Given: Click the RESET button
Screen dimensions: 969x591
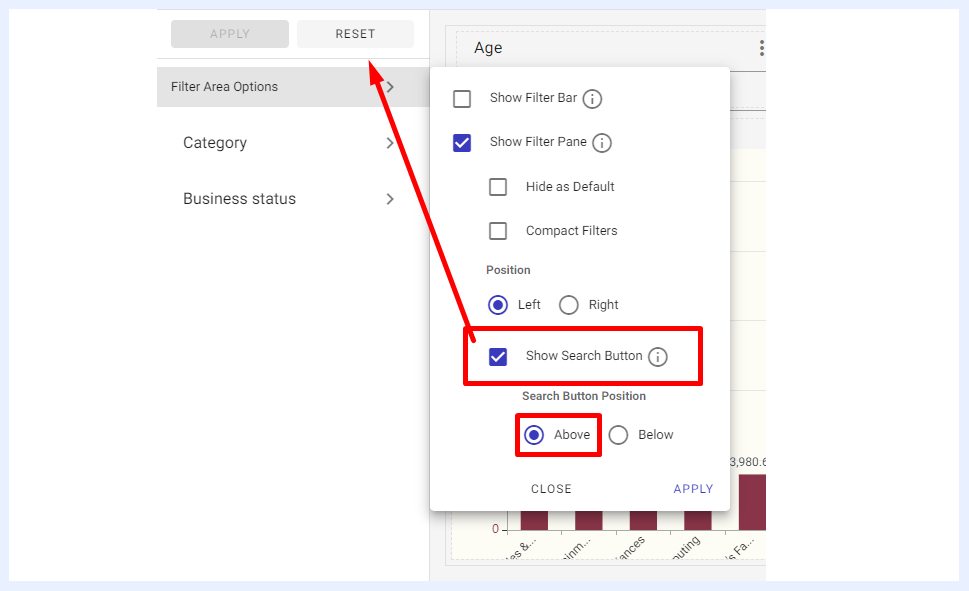Looking at the screenshot, I should point(355,34).
